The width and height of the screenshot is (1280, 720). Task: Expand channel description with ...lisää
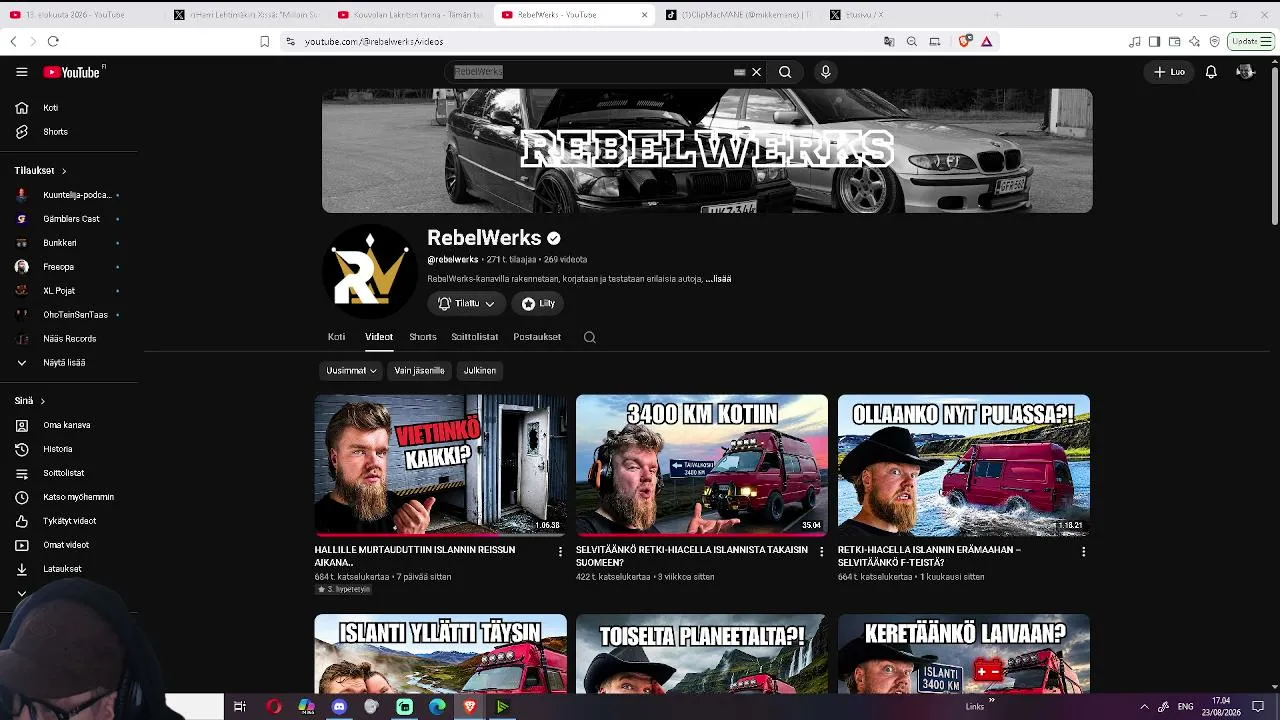[718, 279]
